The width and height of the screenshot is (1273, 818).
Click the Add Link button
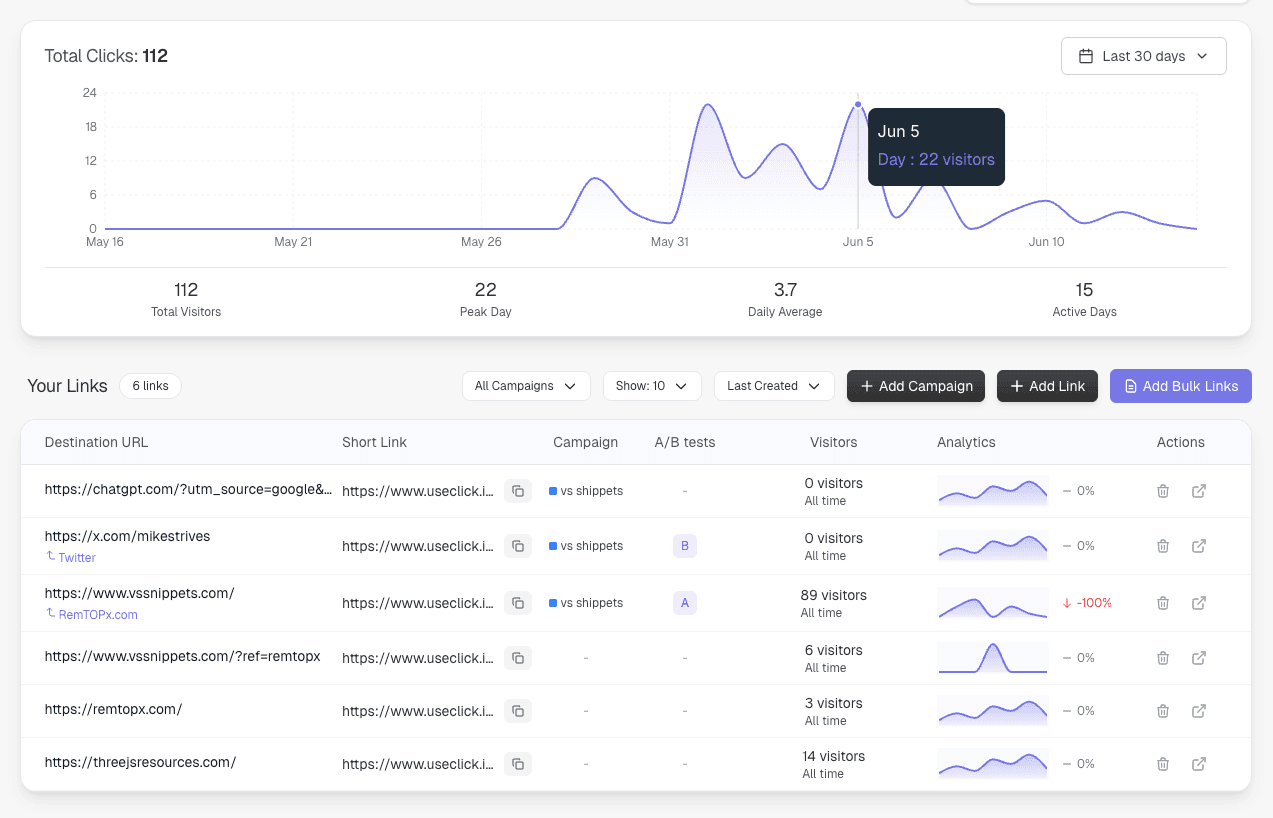coord(1047,385)
